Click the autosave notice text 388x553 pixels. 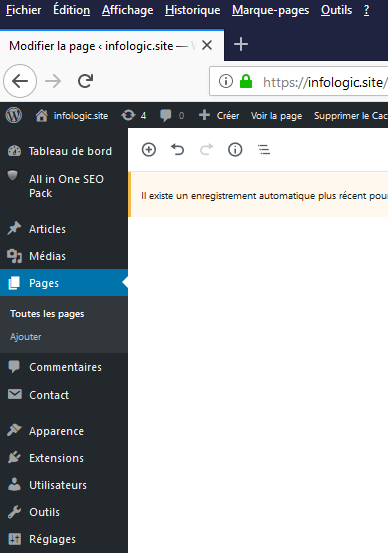(264, 196)
